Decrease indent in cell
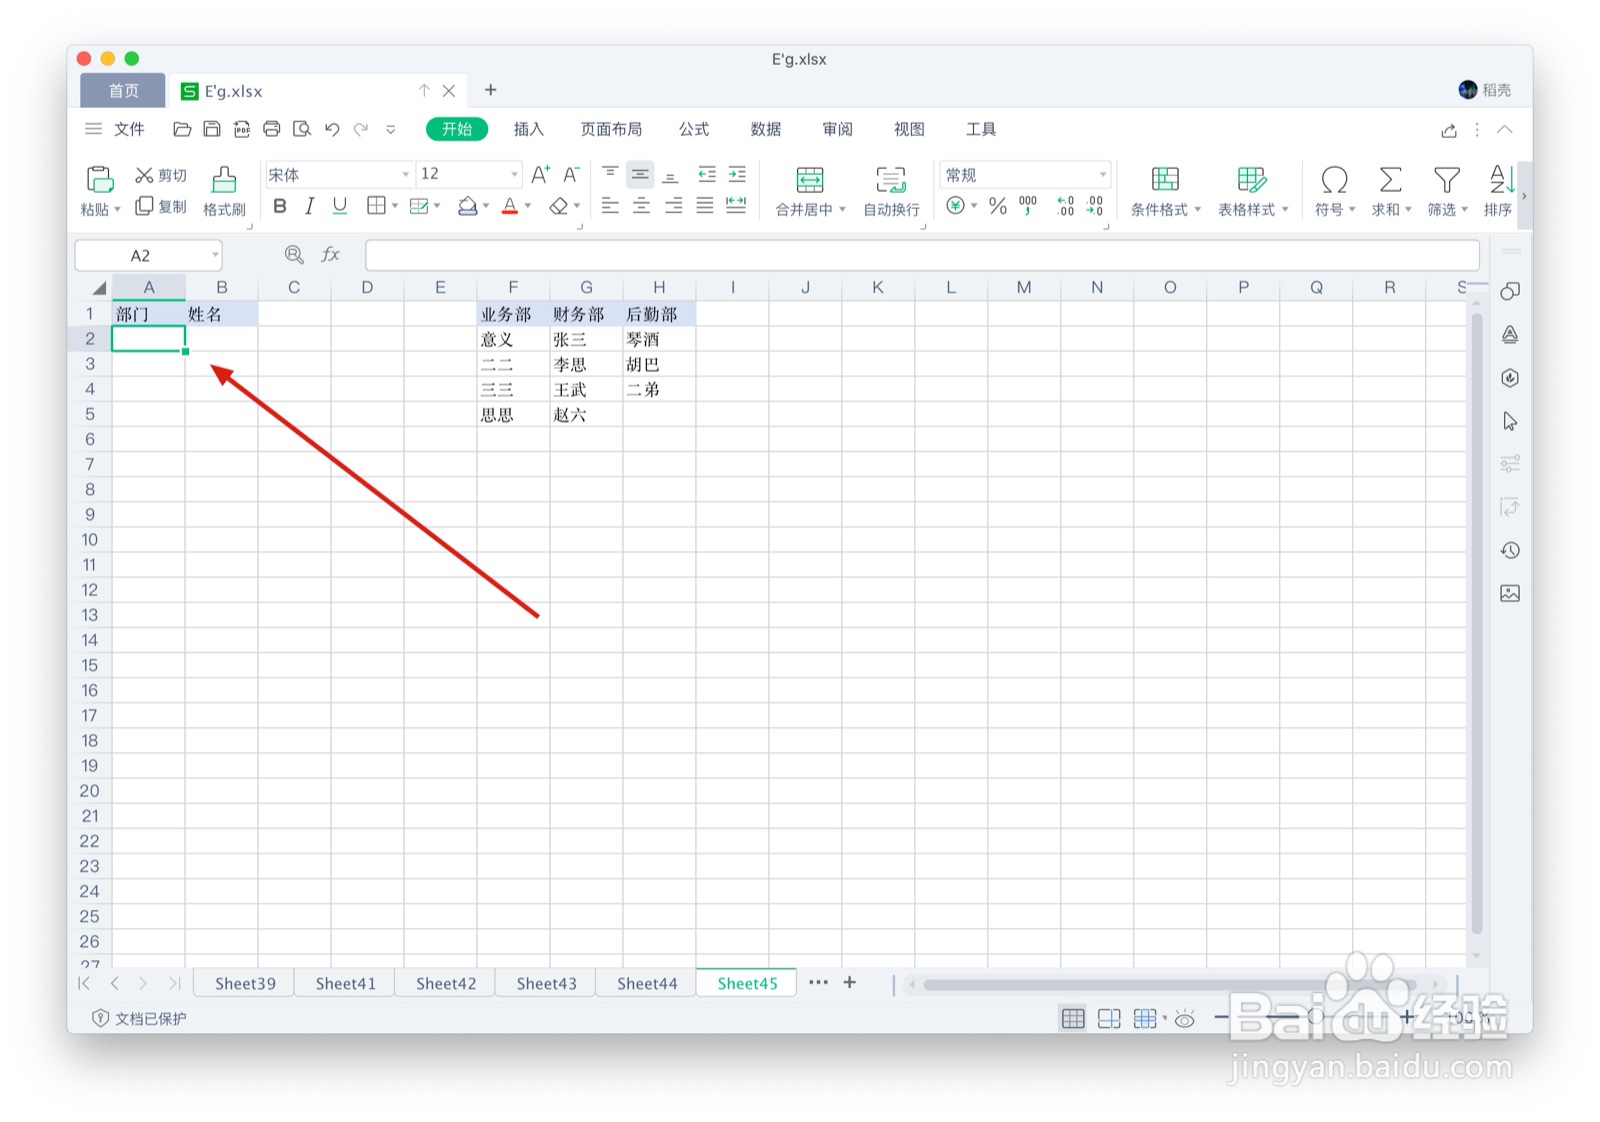 pyautogui.click(x=707, y=174)
